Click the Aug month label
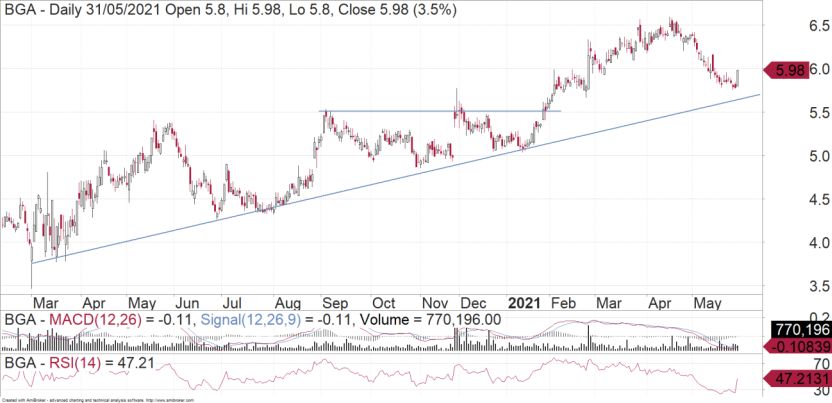Screen dimensions: 832x403 point(289,304)
